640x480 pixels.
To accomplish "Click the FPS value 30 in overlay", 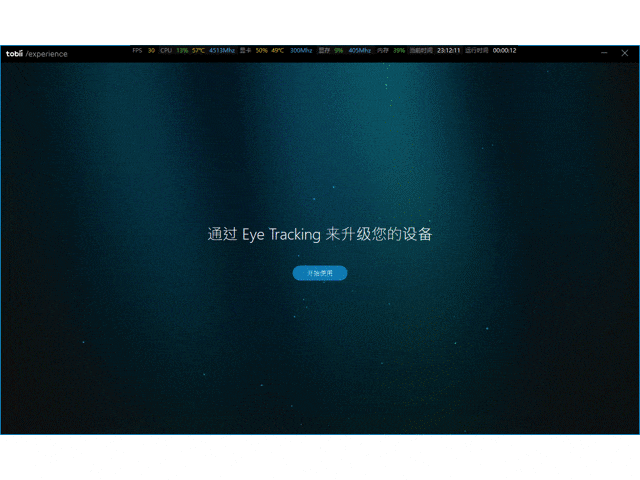I will click(x=151, y=51).
